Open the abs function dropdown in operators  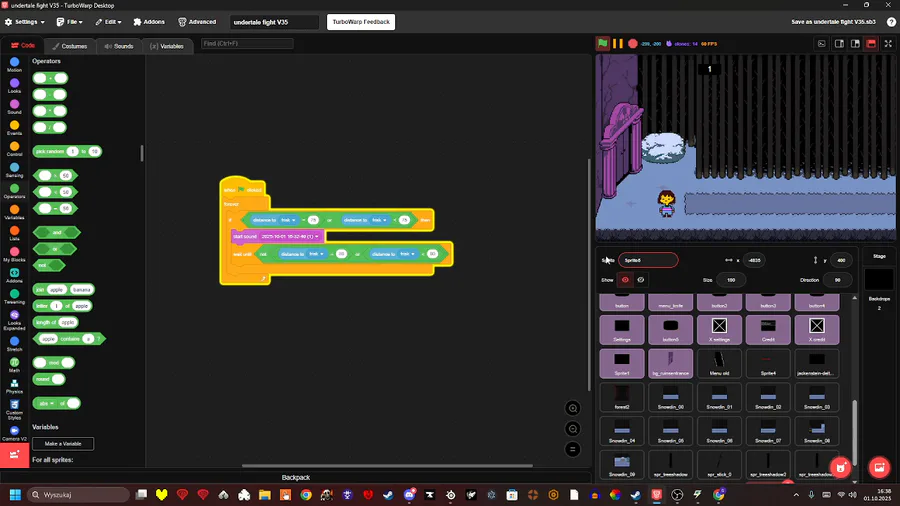pos(46,403)
